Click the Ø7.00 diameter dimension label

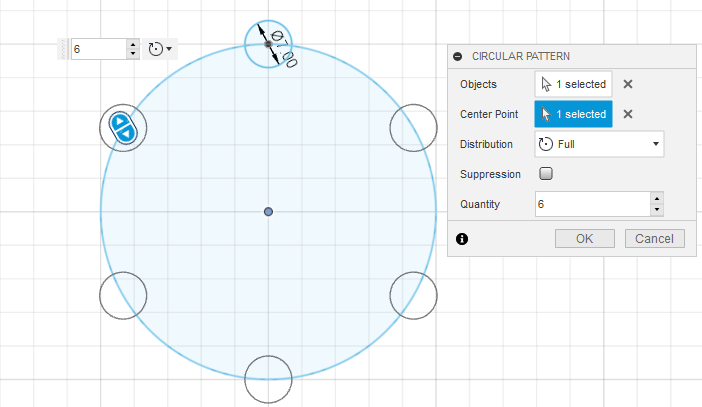(284, 49)
